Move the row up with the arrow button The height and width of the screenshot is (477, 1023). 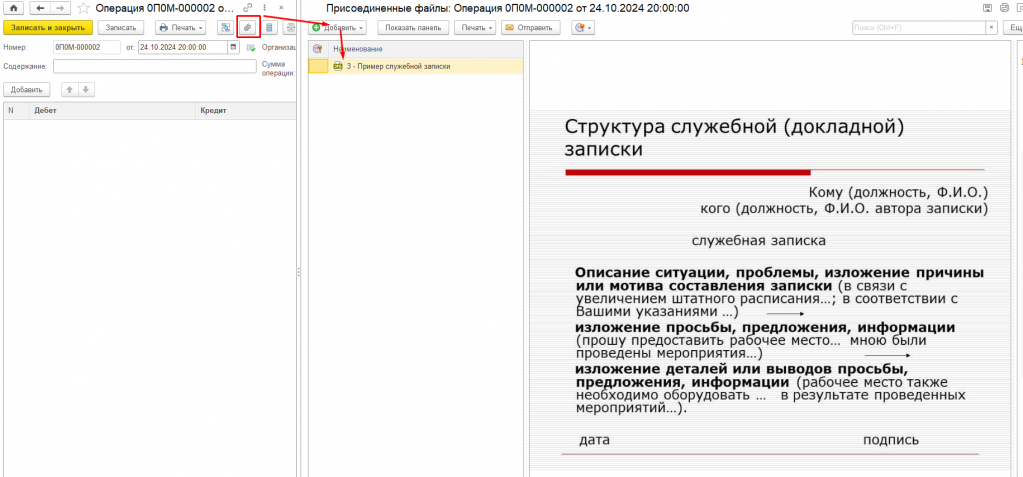click(70, 89)
